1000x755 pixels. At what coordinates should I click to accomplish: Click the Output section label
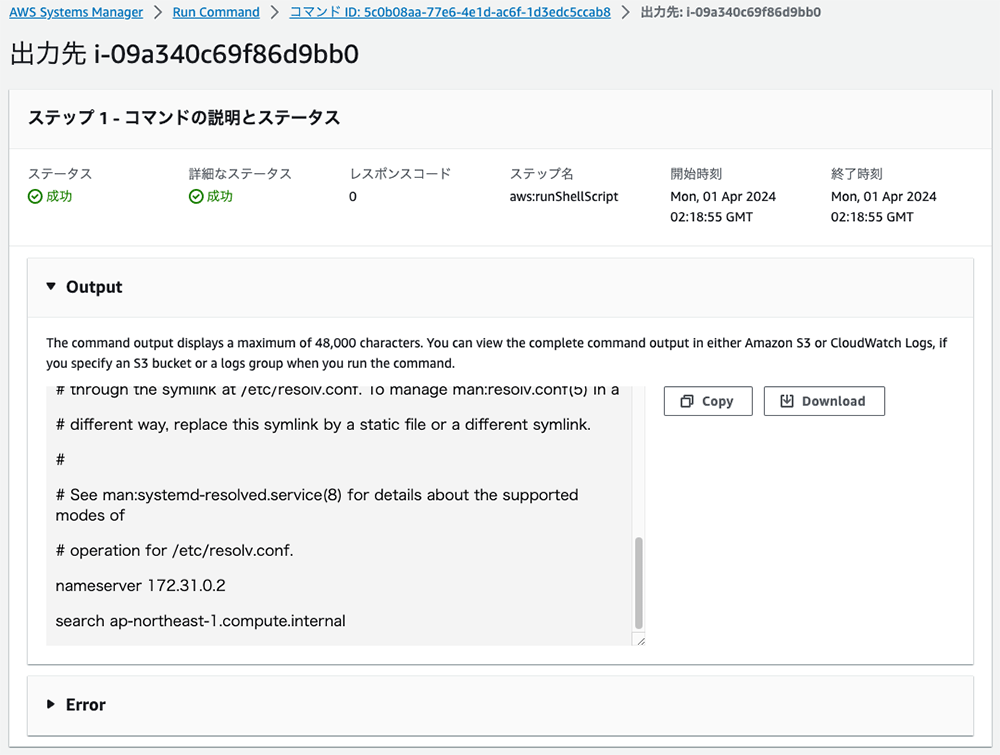[x=94, y=287]
